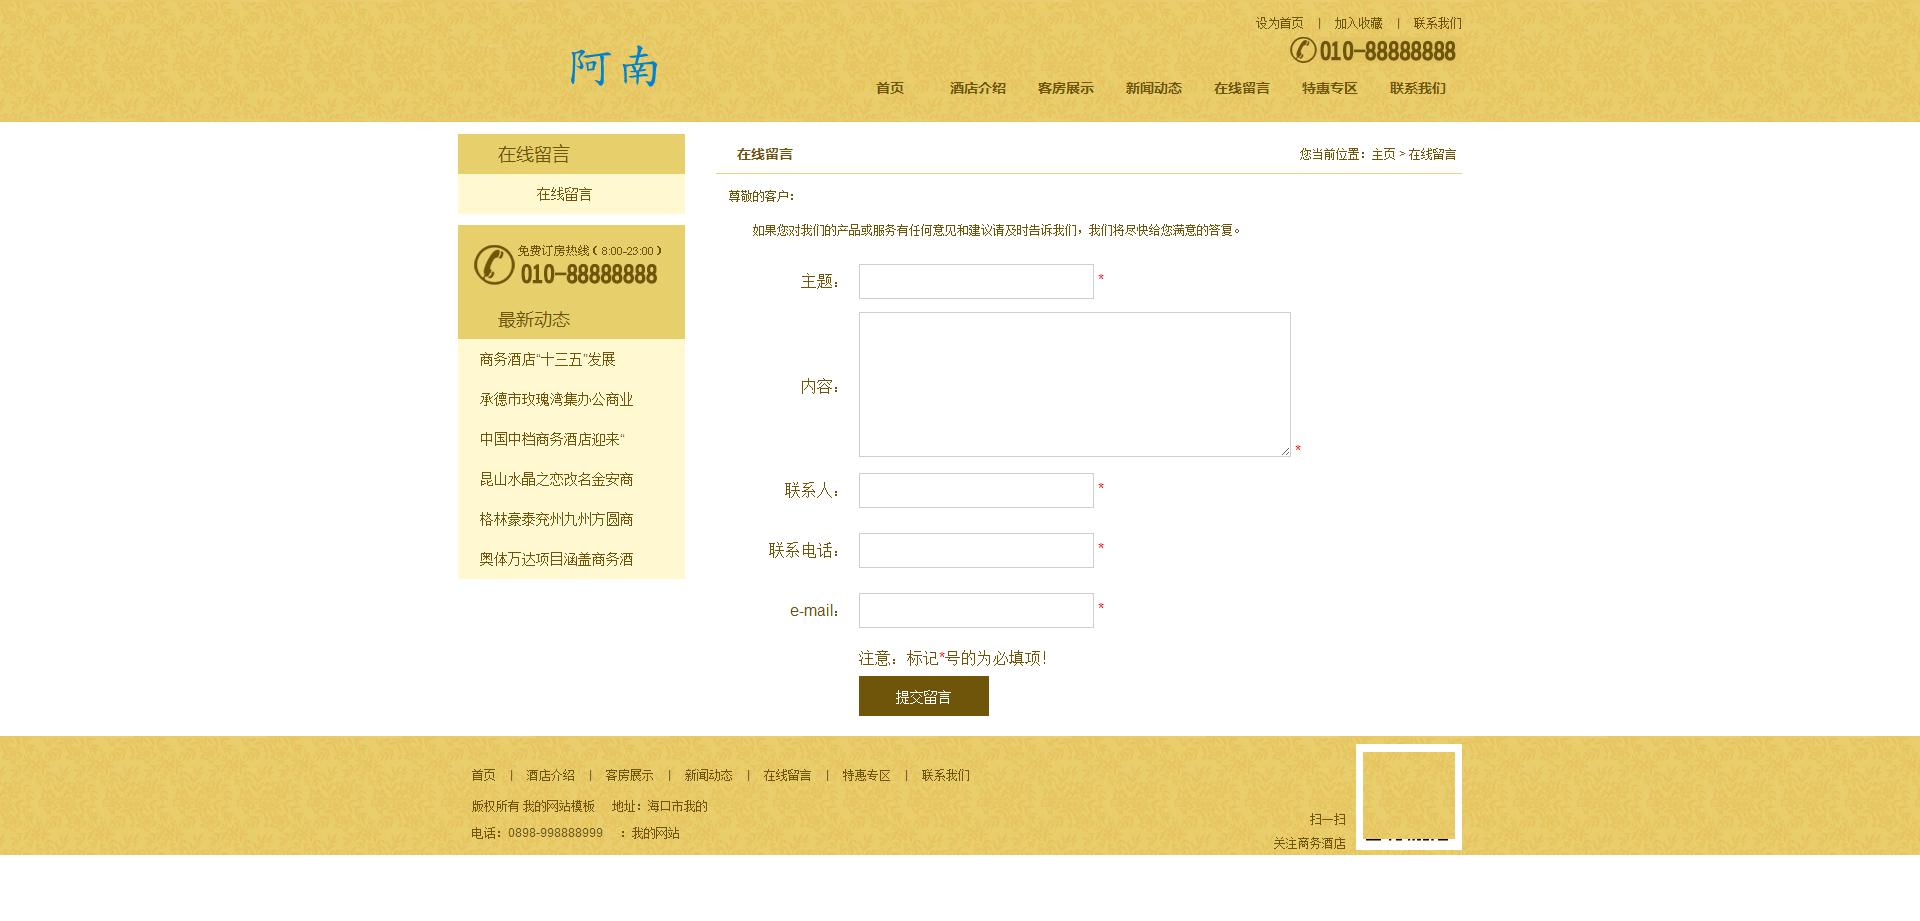Focus the 主题 input field
Viewport: 1920px width, 921px height.
tap(975, 281)
